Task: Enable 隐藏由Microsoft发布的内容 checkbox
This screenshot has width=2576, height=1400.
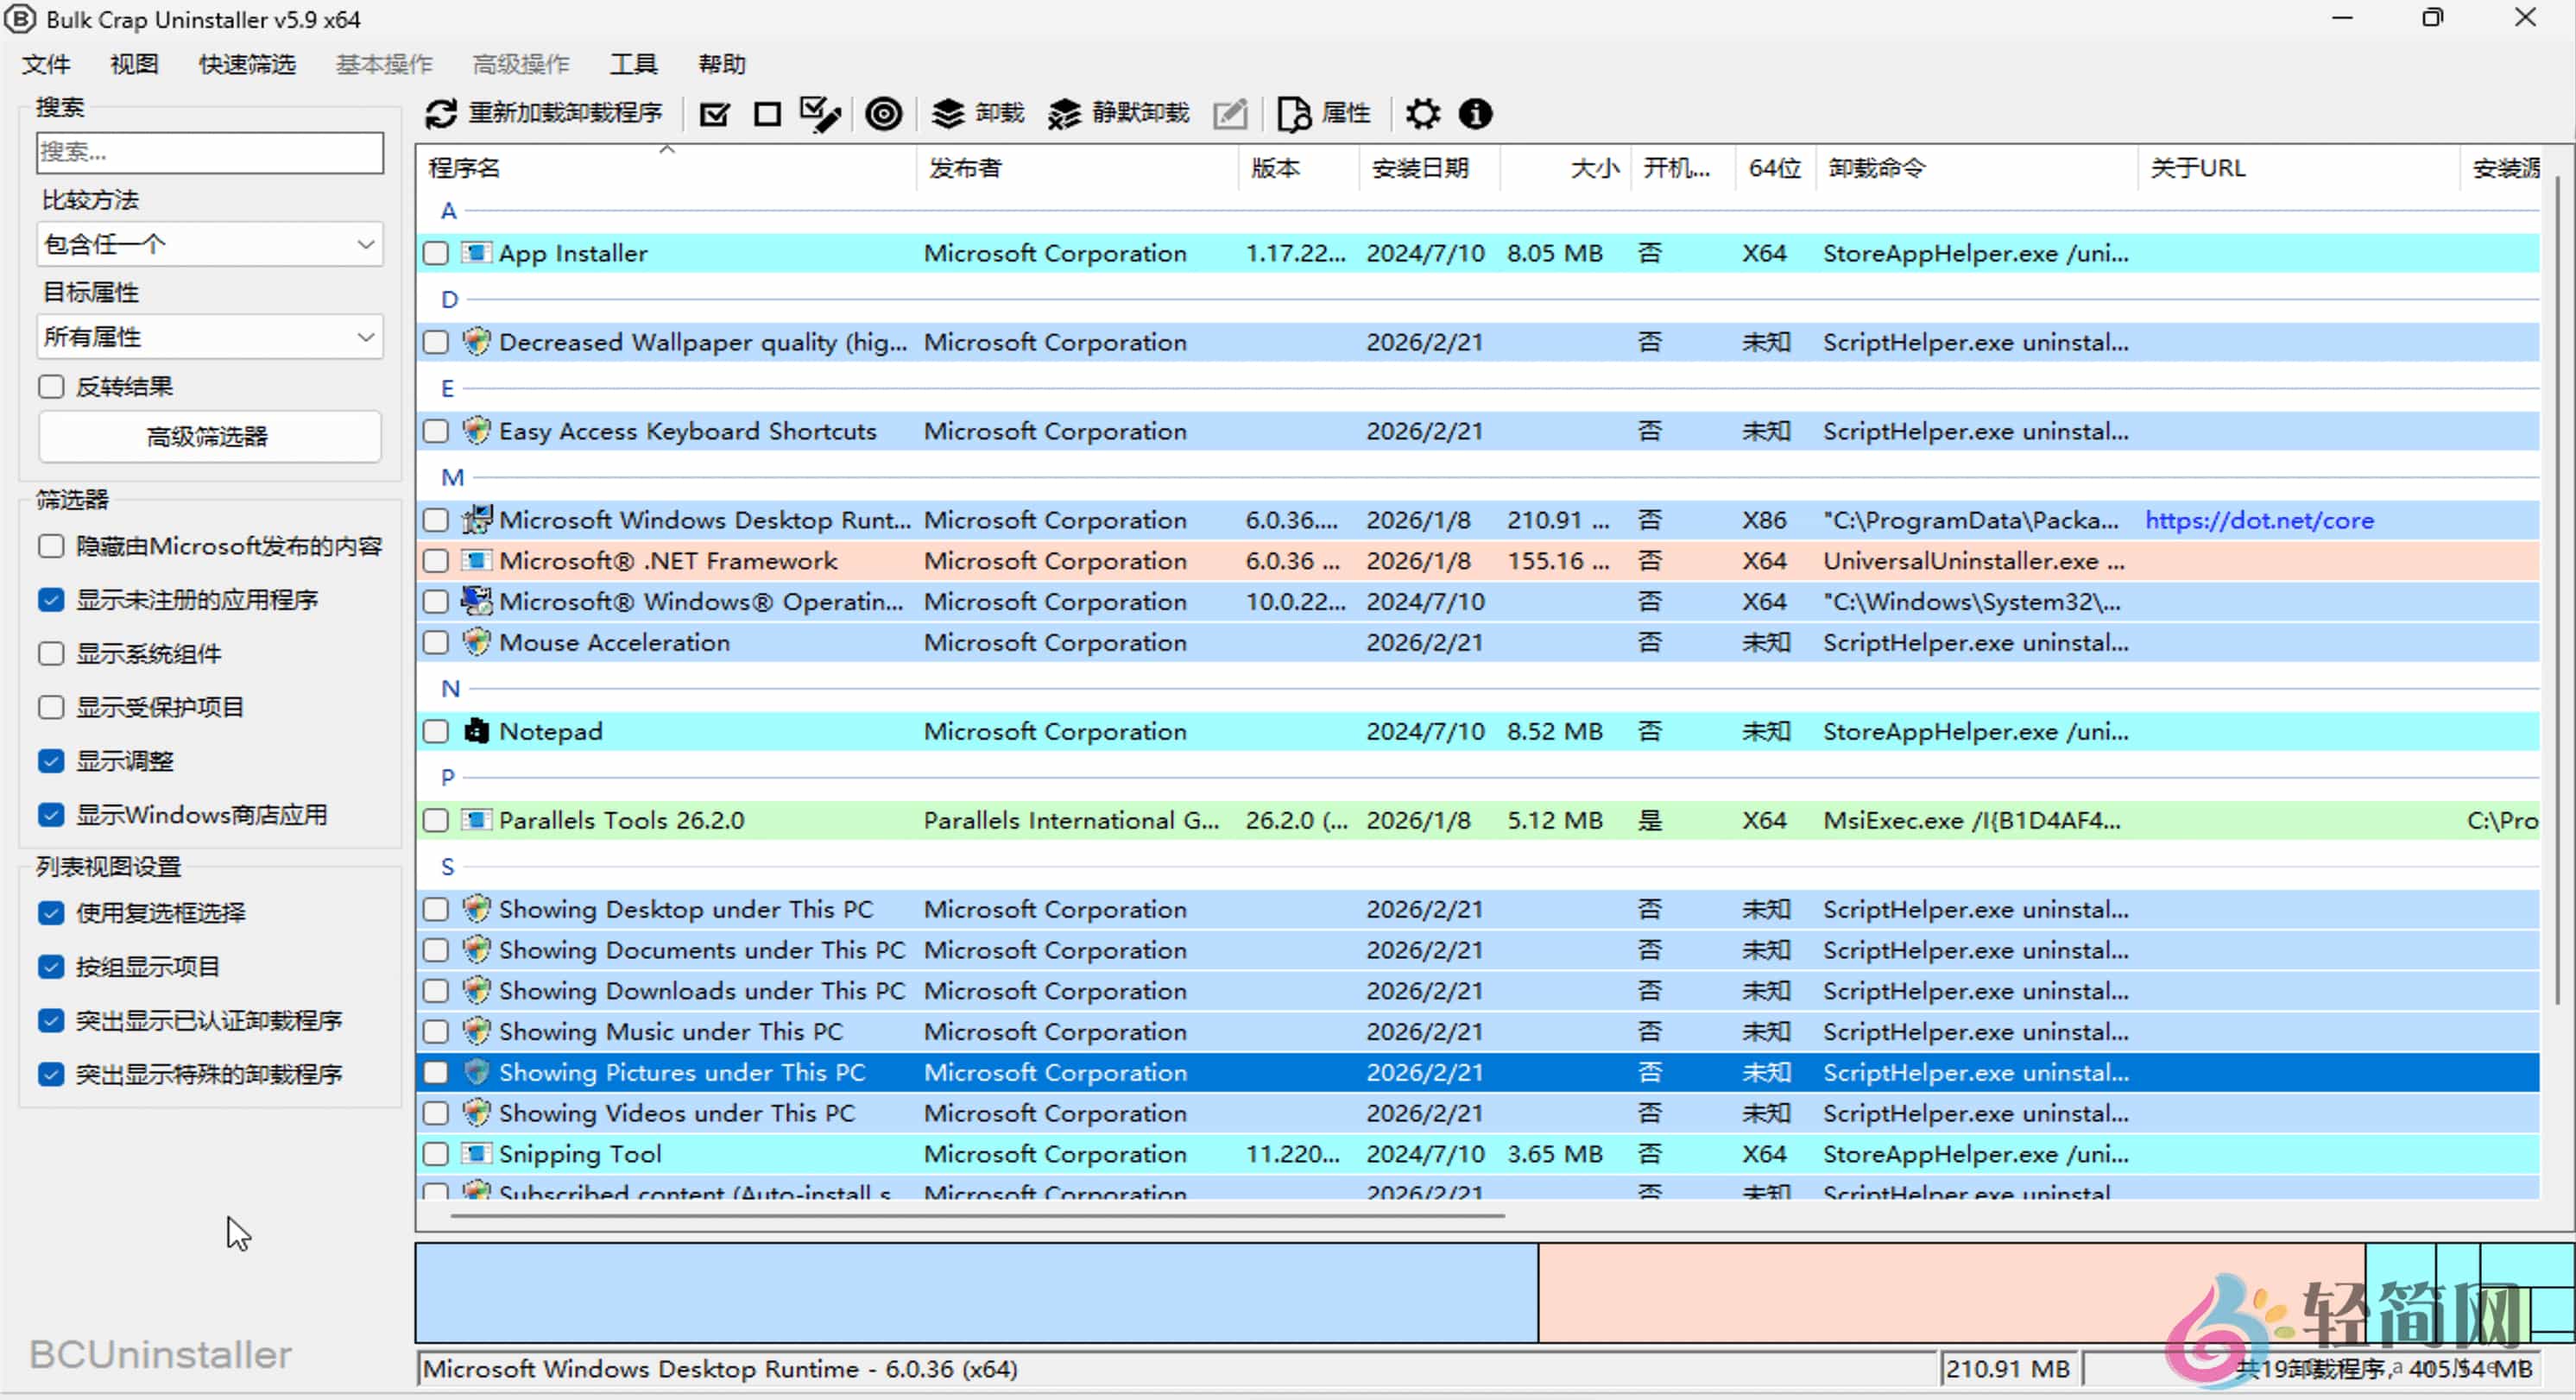Action: click(x=50, y=546)
